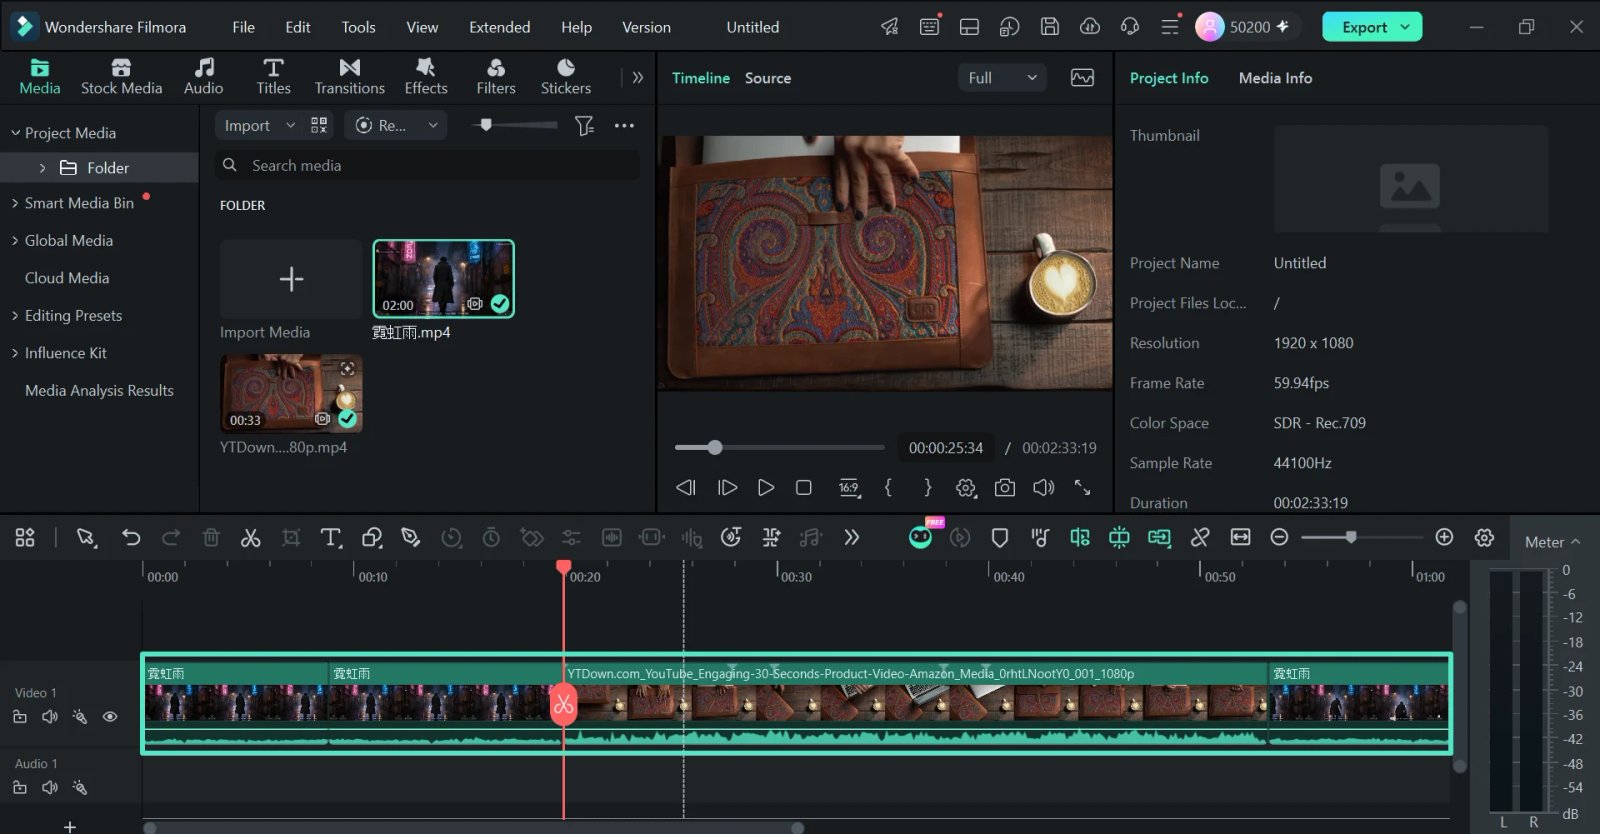Open the Effects tab
Viewport: 1600px width, 834px height.
coord(426,77)
